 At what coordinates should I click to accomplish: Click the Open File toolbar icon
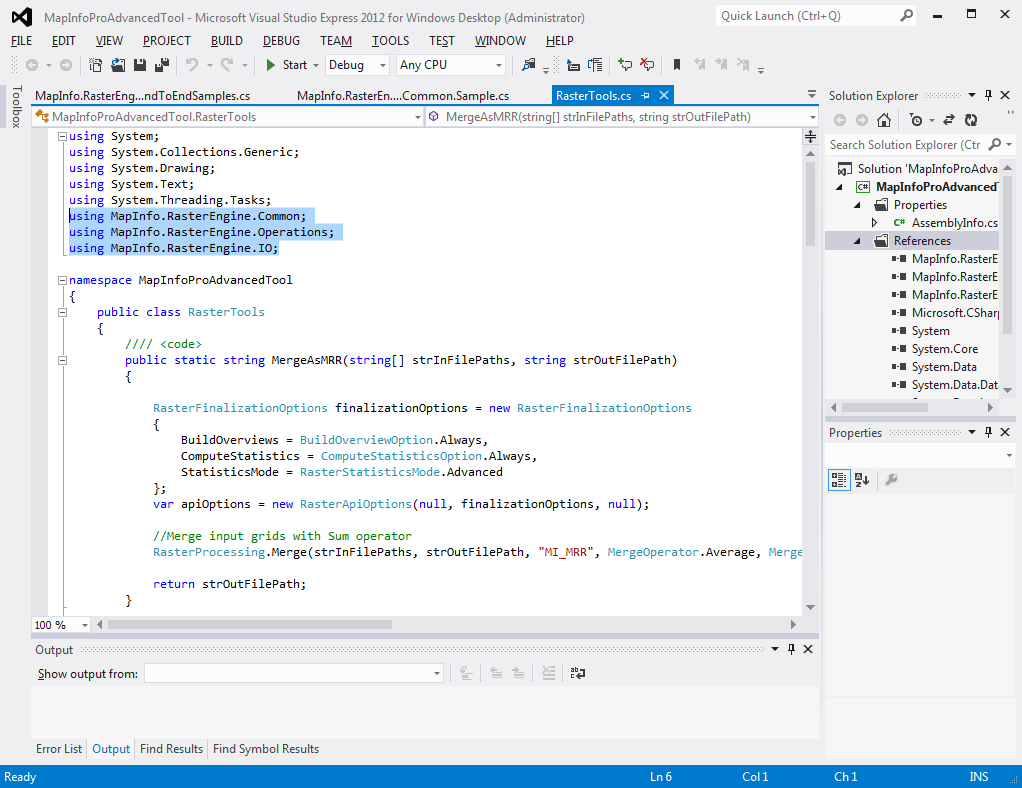click(x=118, y=65)
